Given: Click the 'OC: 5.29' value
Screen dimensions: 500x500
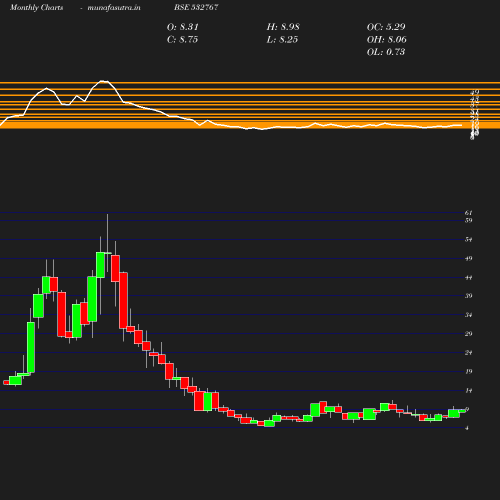Looking at the screenshot, I should 386,27.
